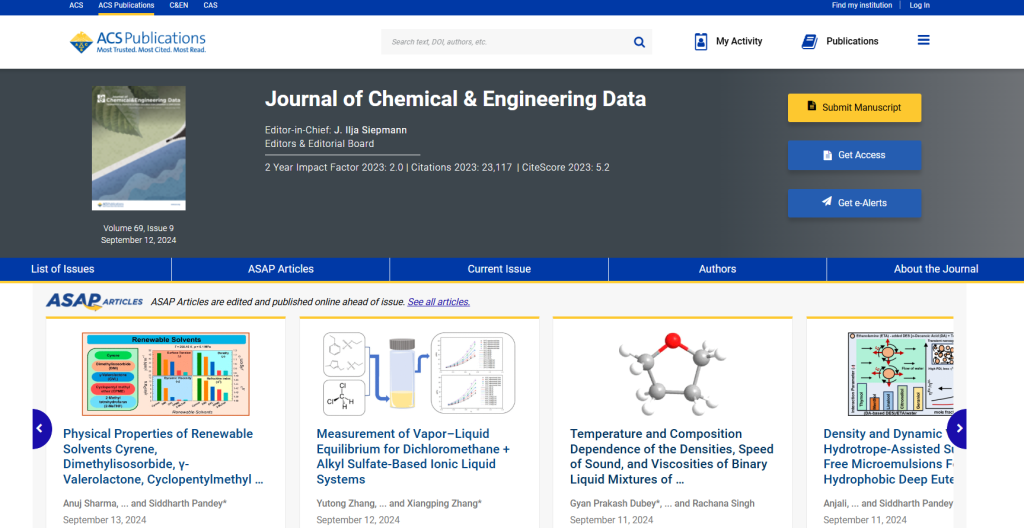Open Editors & Editorial Board link
The height and width of the screenshot is (528, 1024).
tap(319, 144)
